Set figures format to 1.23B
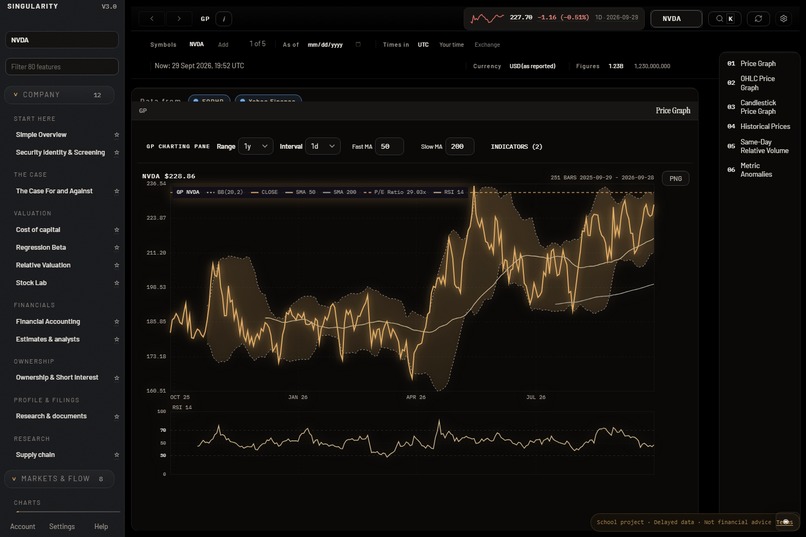This screenshot has height=537, width=806. point(616,66)
